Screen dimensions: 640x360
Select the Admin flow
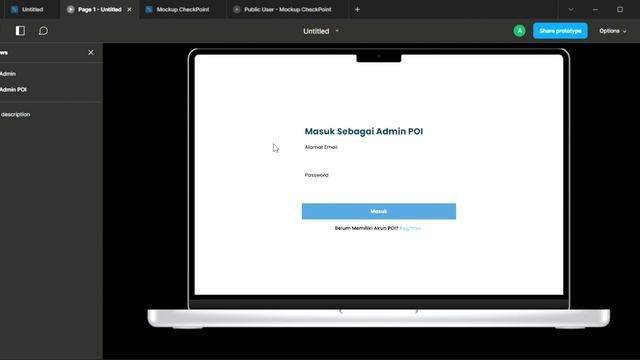pyautogui.click(x=8, y=74)
